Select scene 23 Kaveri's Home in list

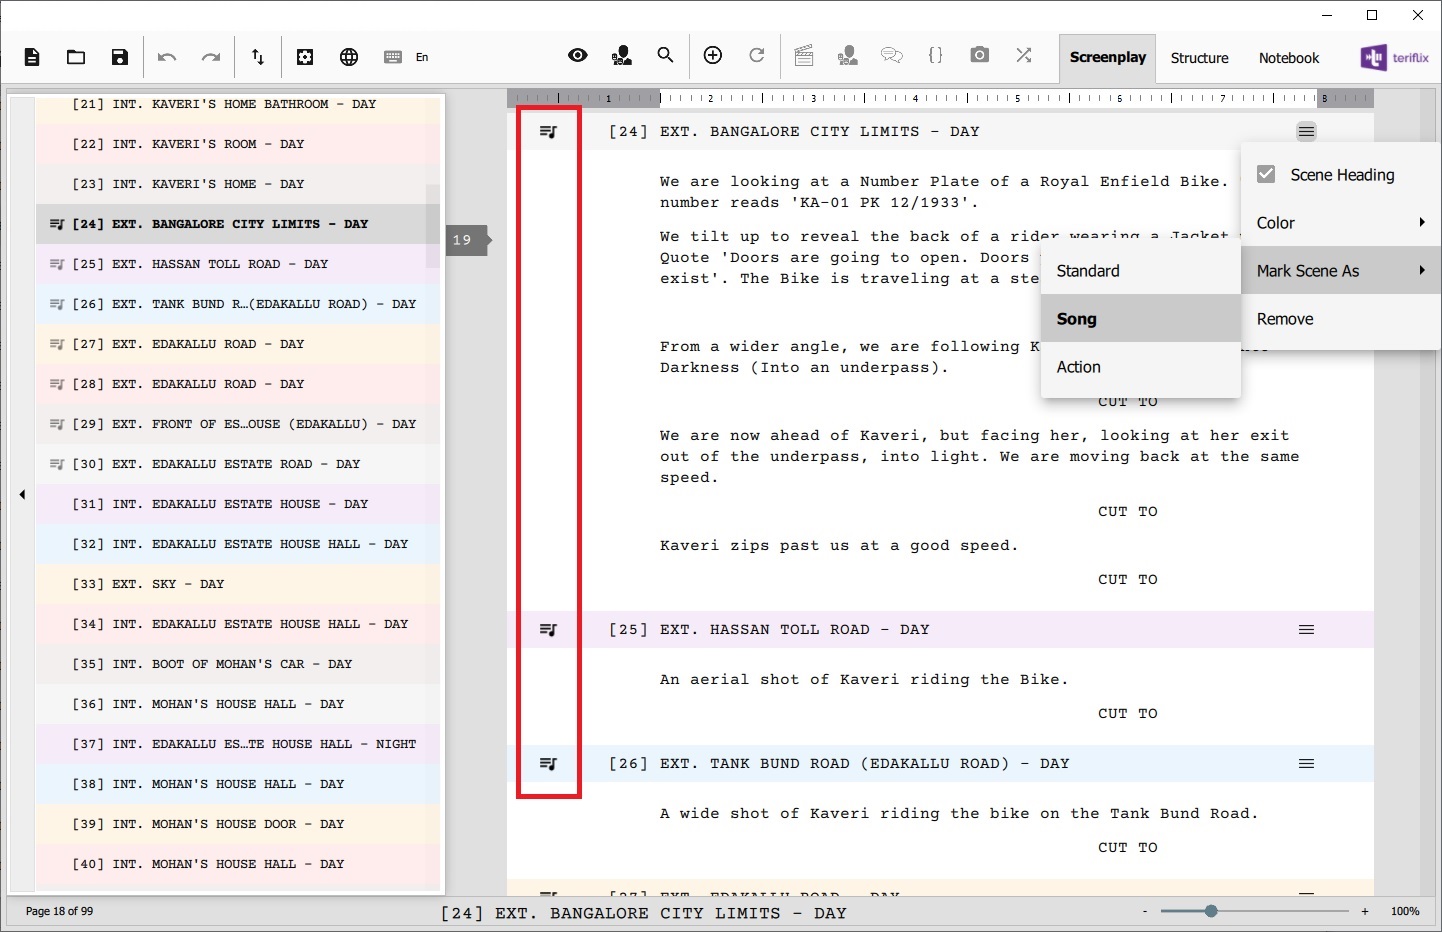(238, 184)
